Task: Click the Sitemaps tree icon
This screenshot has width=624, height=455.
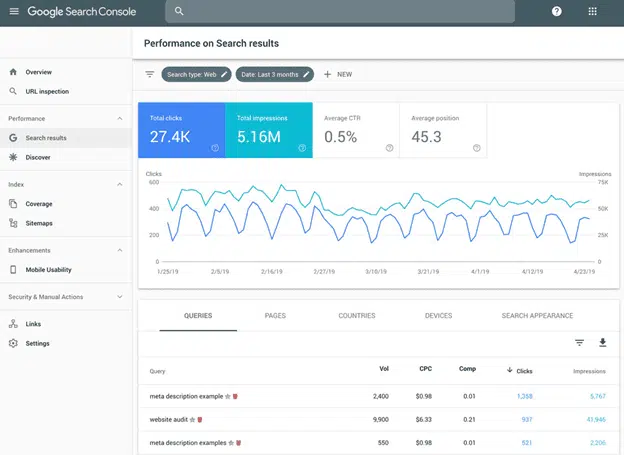Action: (x=13, y=223)
